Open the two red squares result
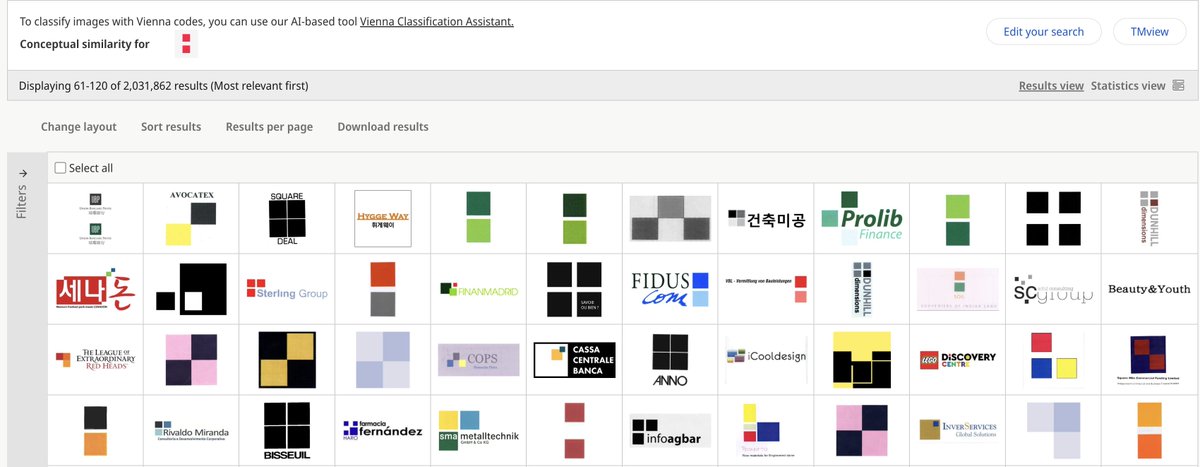The height and width of the screenshot is (467, 1200). pyautogui.click(x=575, y=430)
